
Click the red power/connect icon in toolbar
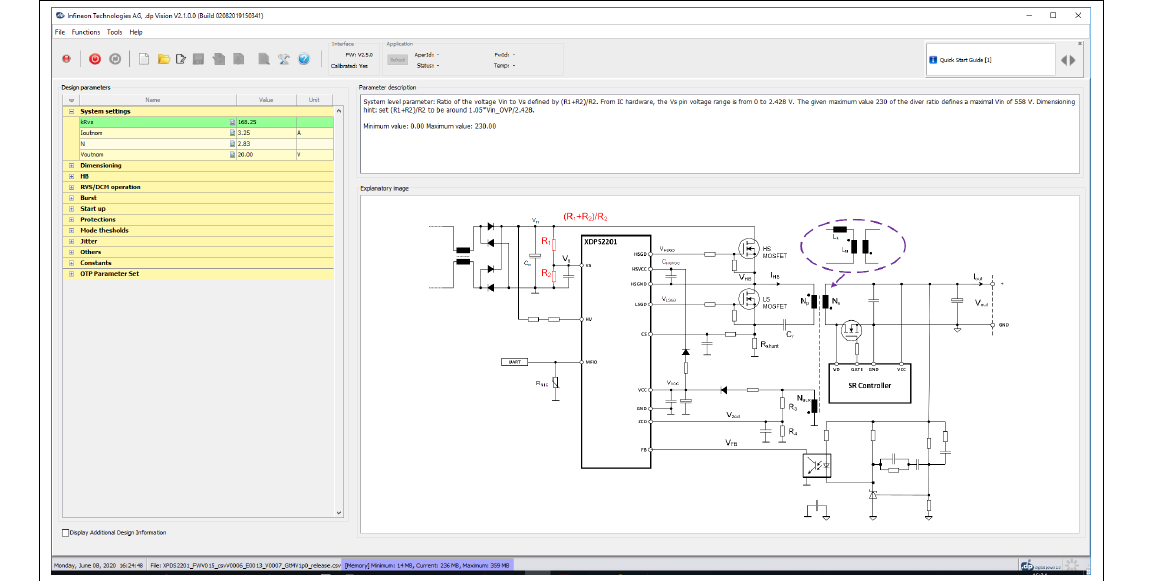[x=95, y=60]
